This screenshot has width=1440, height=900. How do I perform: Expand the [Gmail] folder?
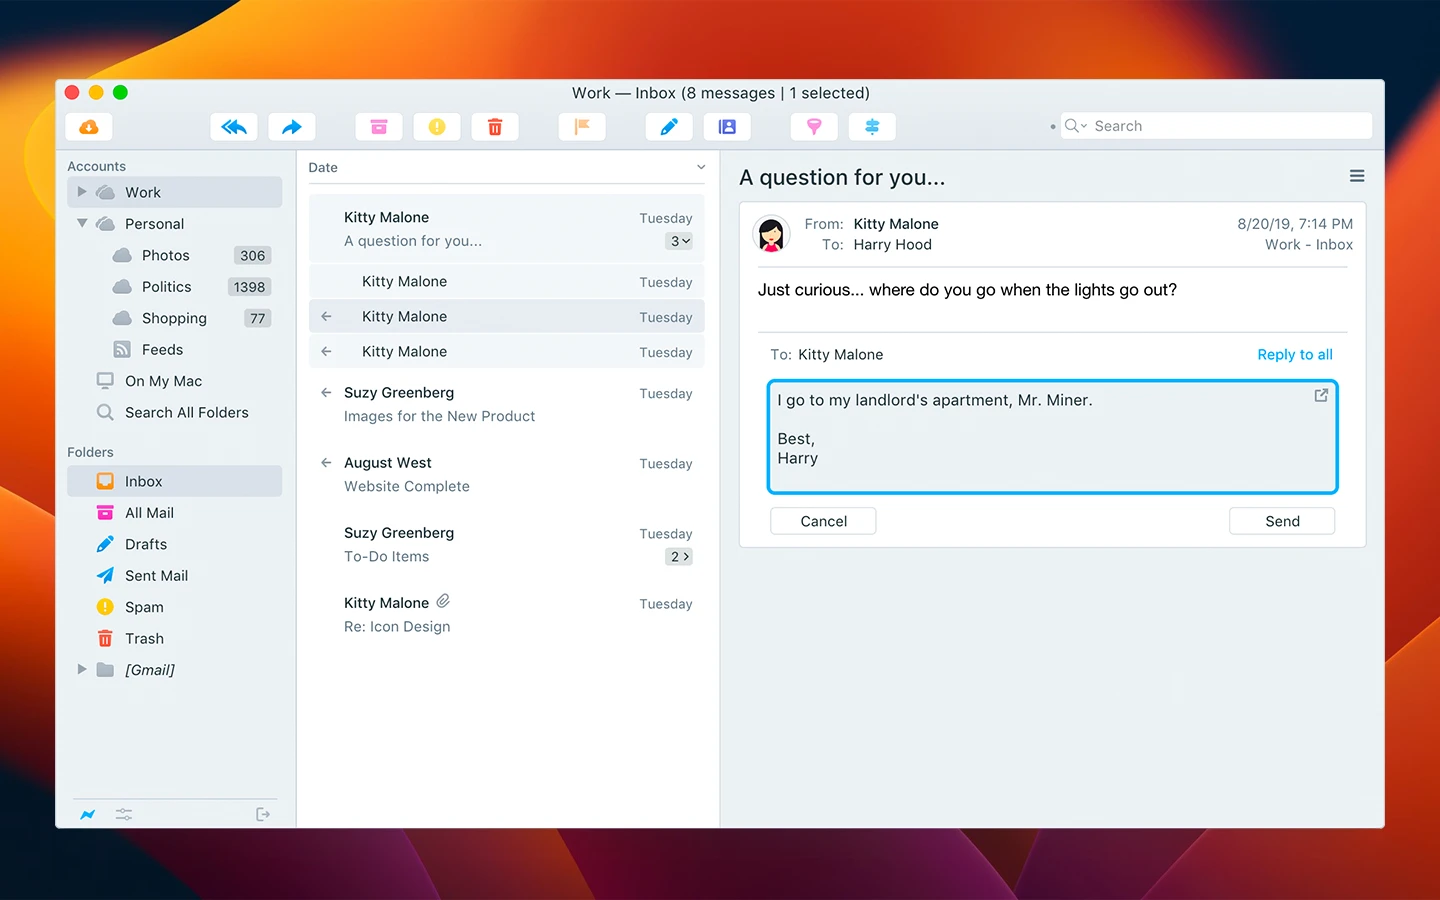pos(82,669)
